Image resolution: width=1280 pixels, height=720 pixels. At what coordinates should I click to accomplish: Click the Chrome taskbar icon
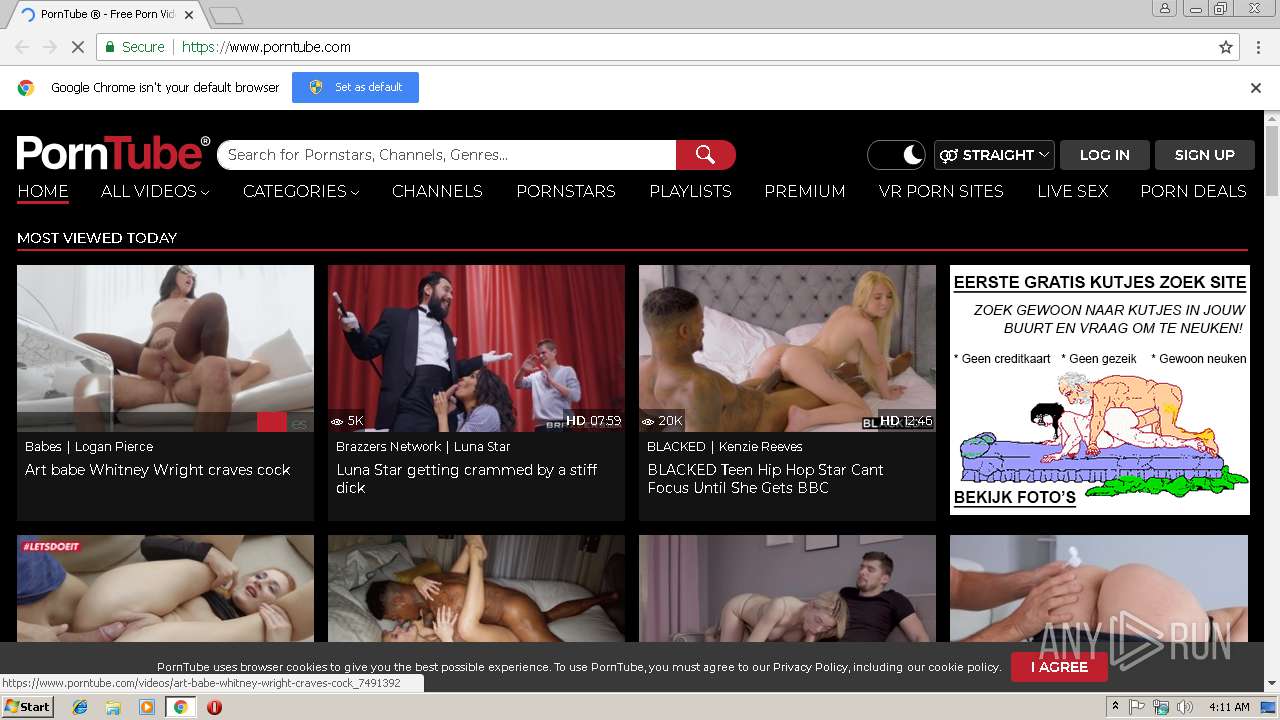[x=180, y=707]
